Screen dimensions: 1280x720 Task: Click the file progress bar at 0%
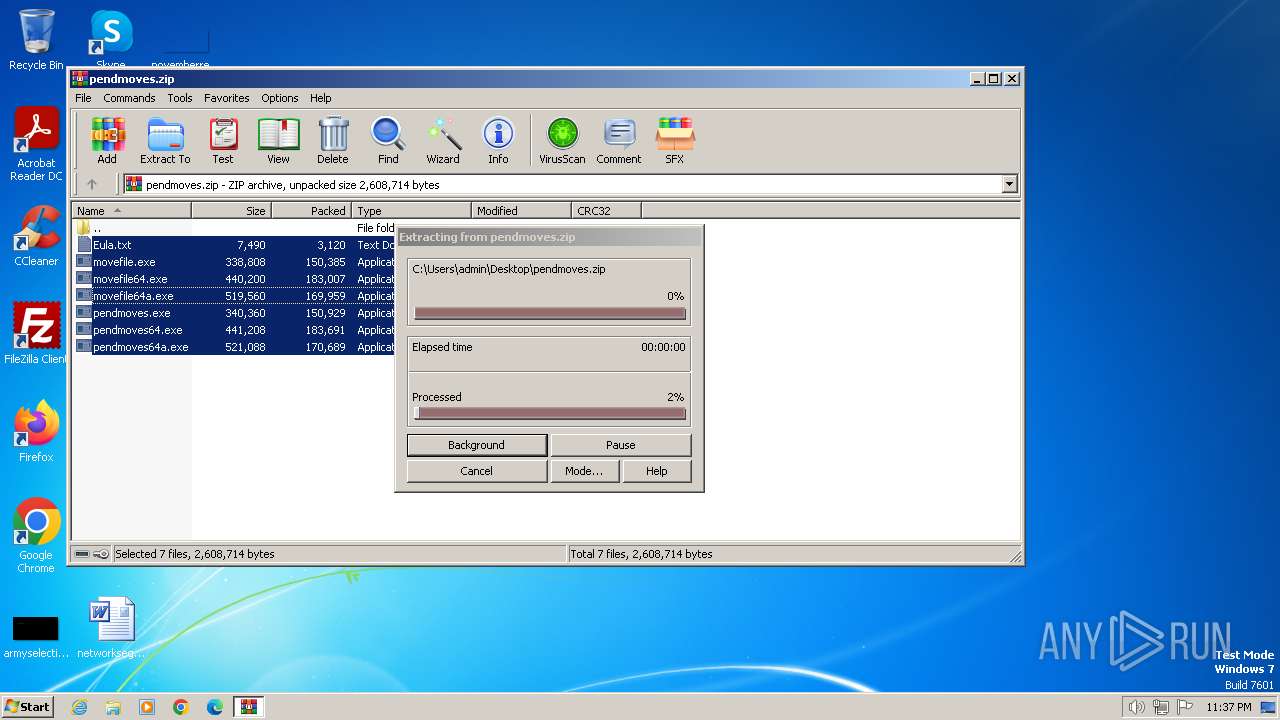pyautogui.click(x=550, y=313)
